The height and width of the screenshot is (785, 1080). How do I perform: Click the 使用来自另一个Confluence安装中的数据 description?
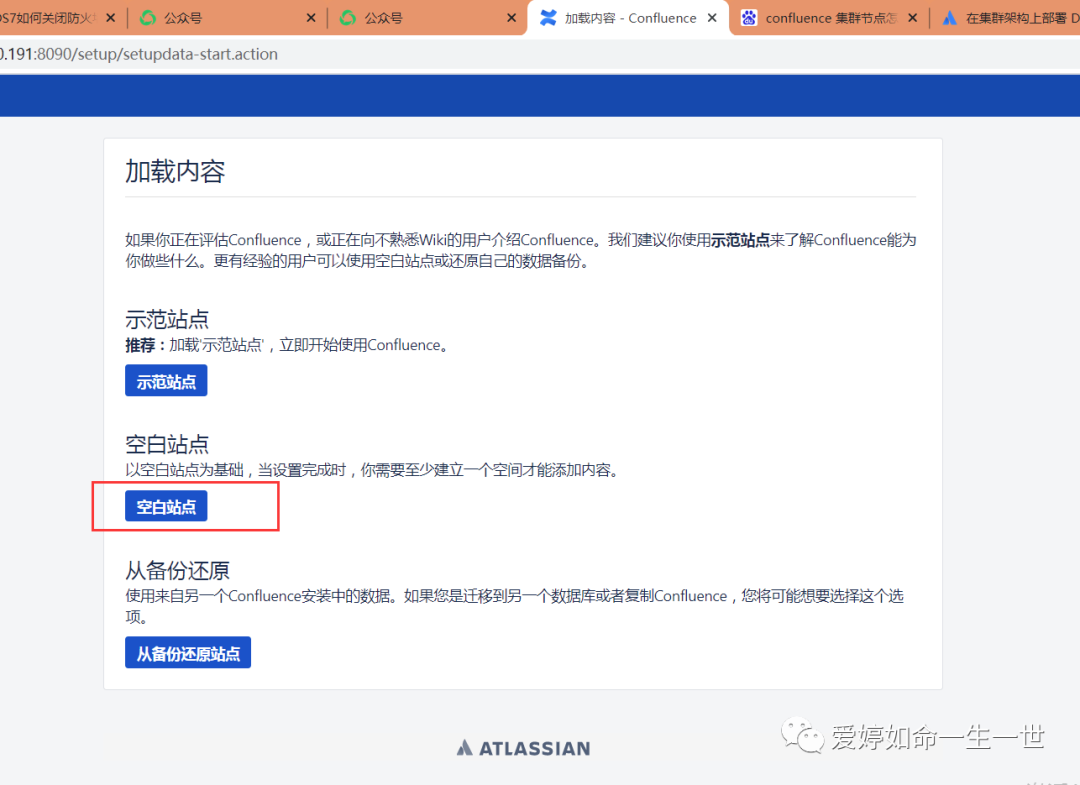[x=515, y=606]
